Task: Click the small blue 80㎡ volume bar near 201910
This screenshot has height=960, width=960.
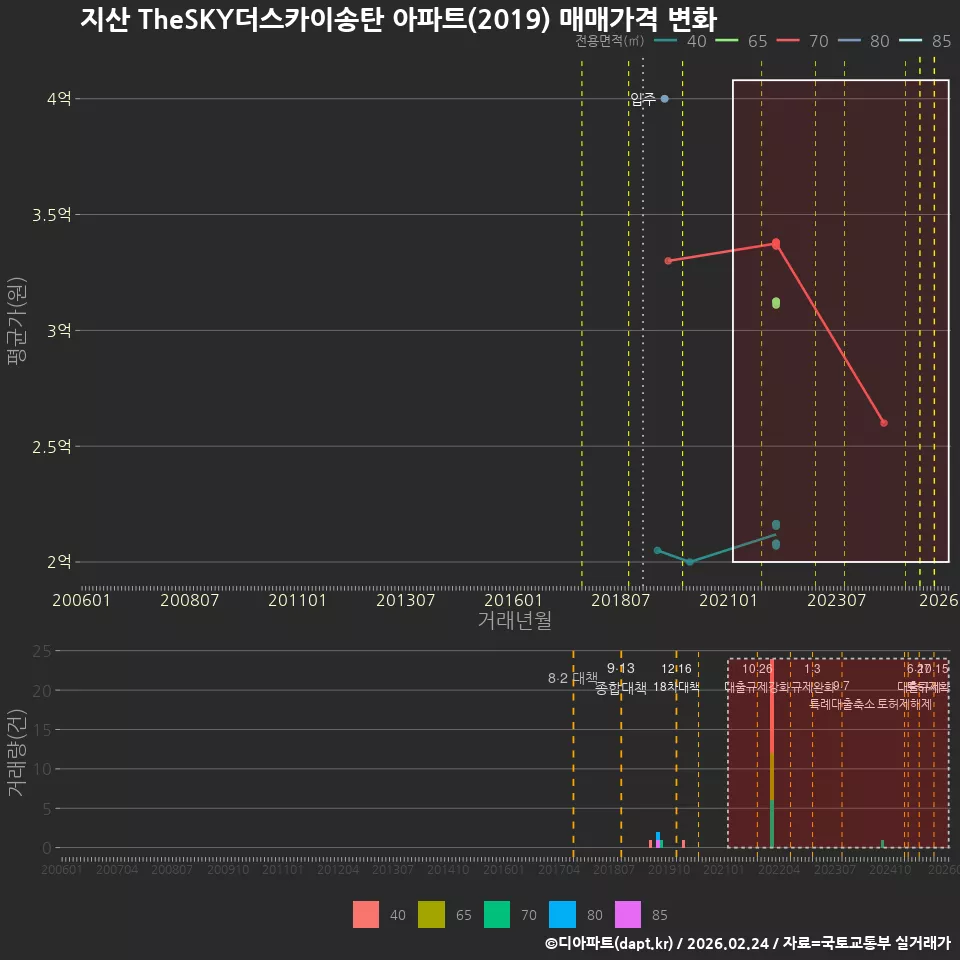Action: pyautogui.click(x=658, y=836)
